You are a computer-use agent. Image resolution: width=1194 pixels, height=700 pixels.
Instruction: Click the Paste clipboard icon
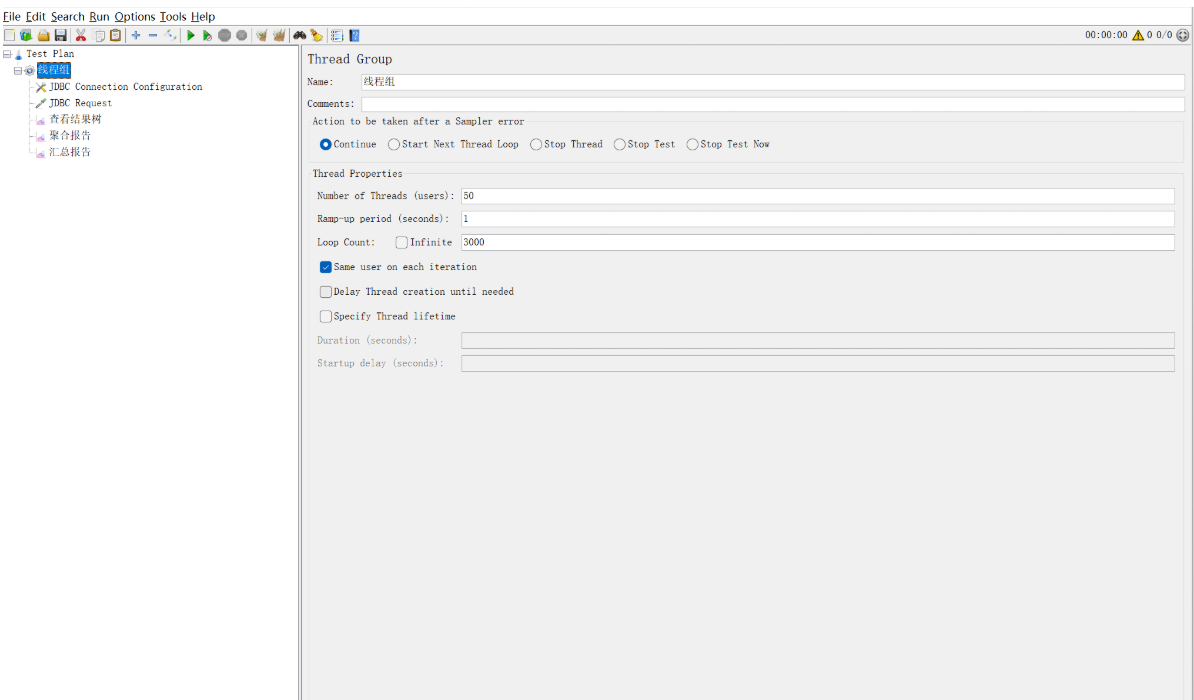(116, 35)
